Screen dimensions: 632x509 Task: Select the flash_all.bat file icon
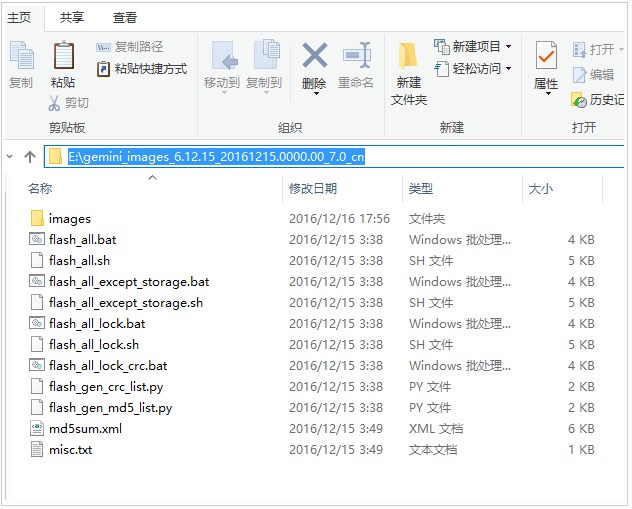coord(37,239)
